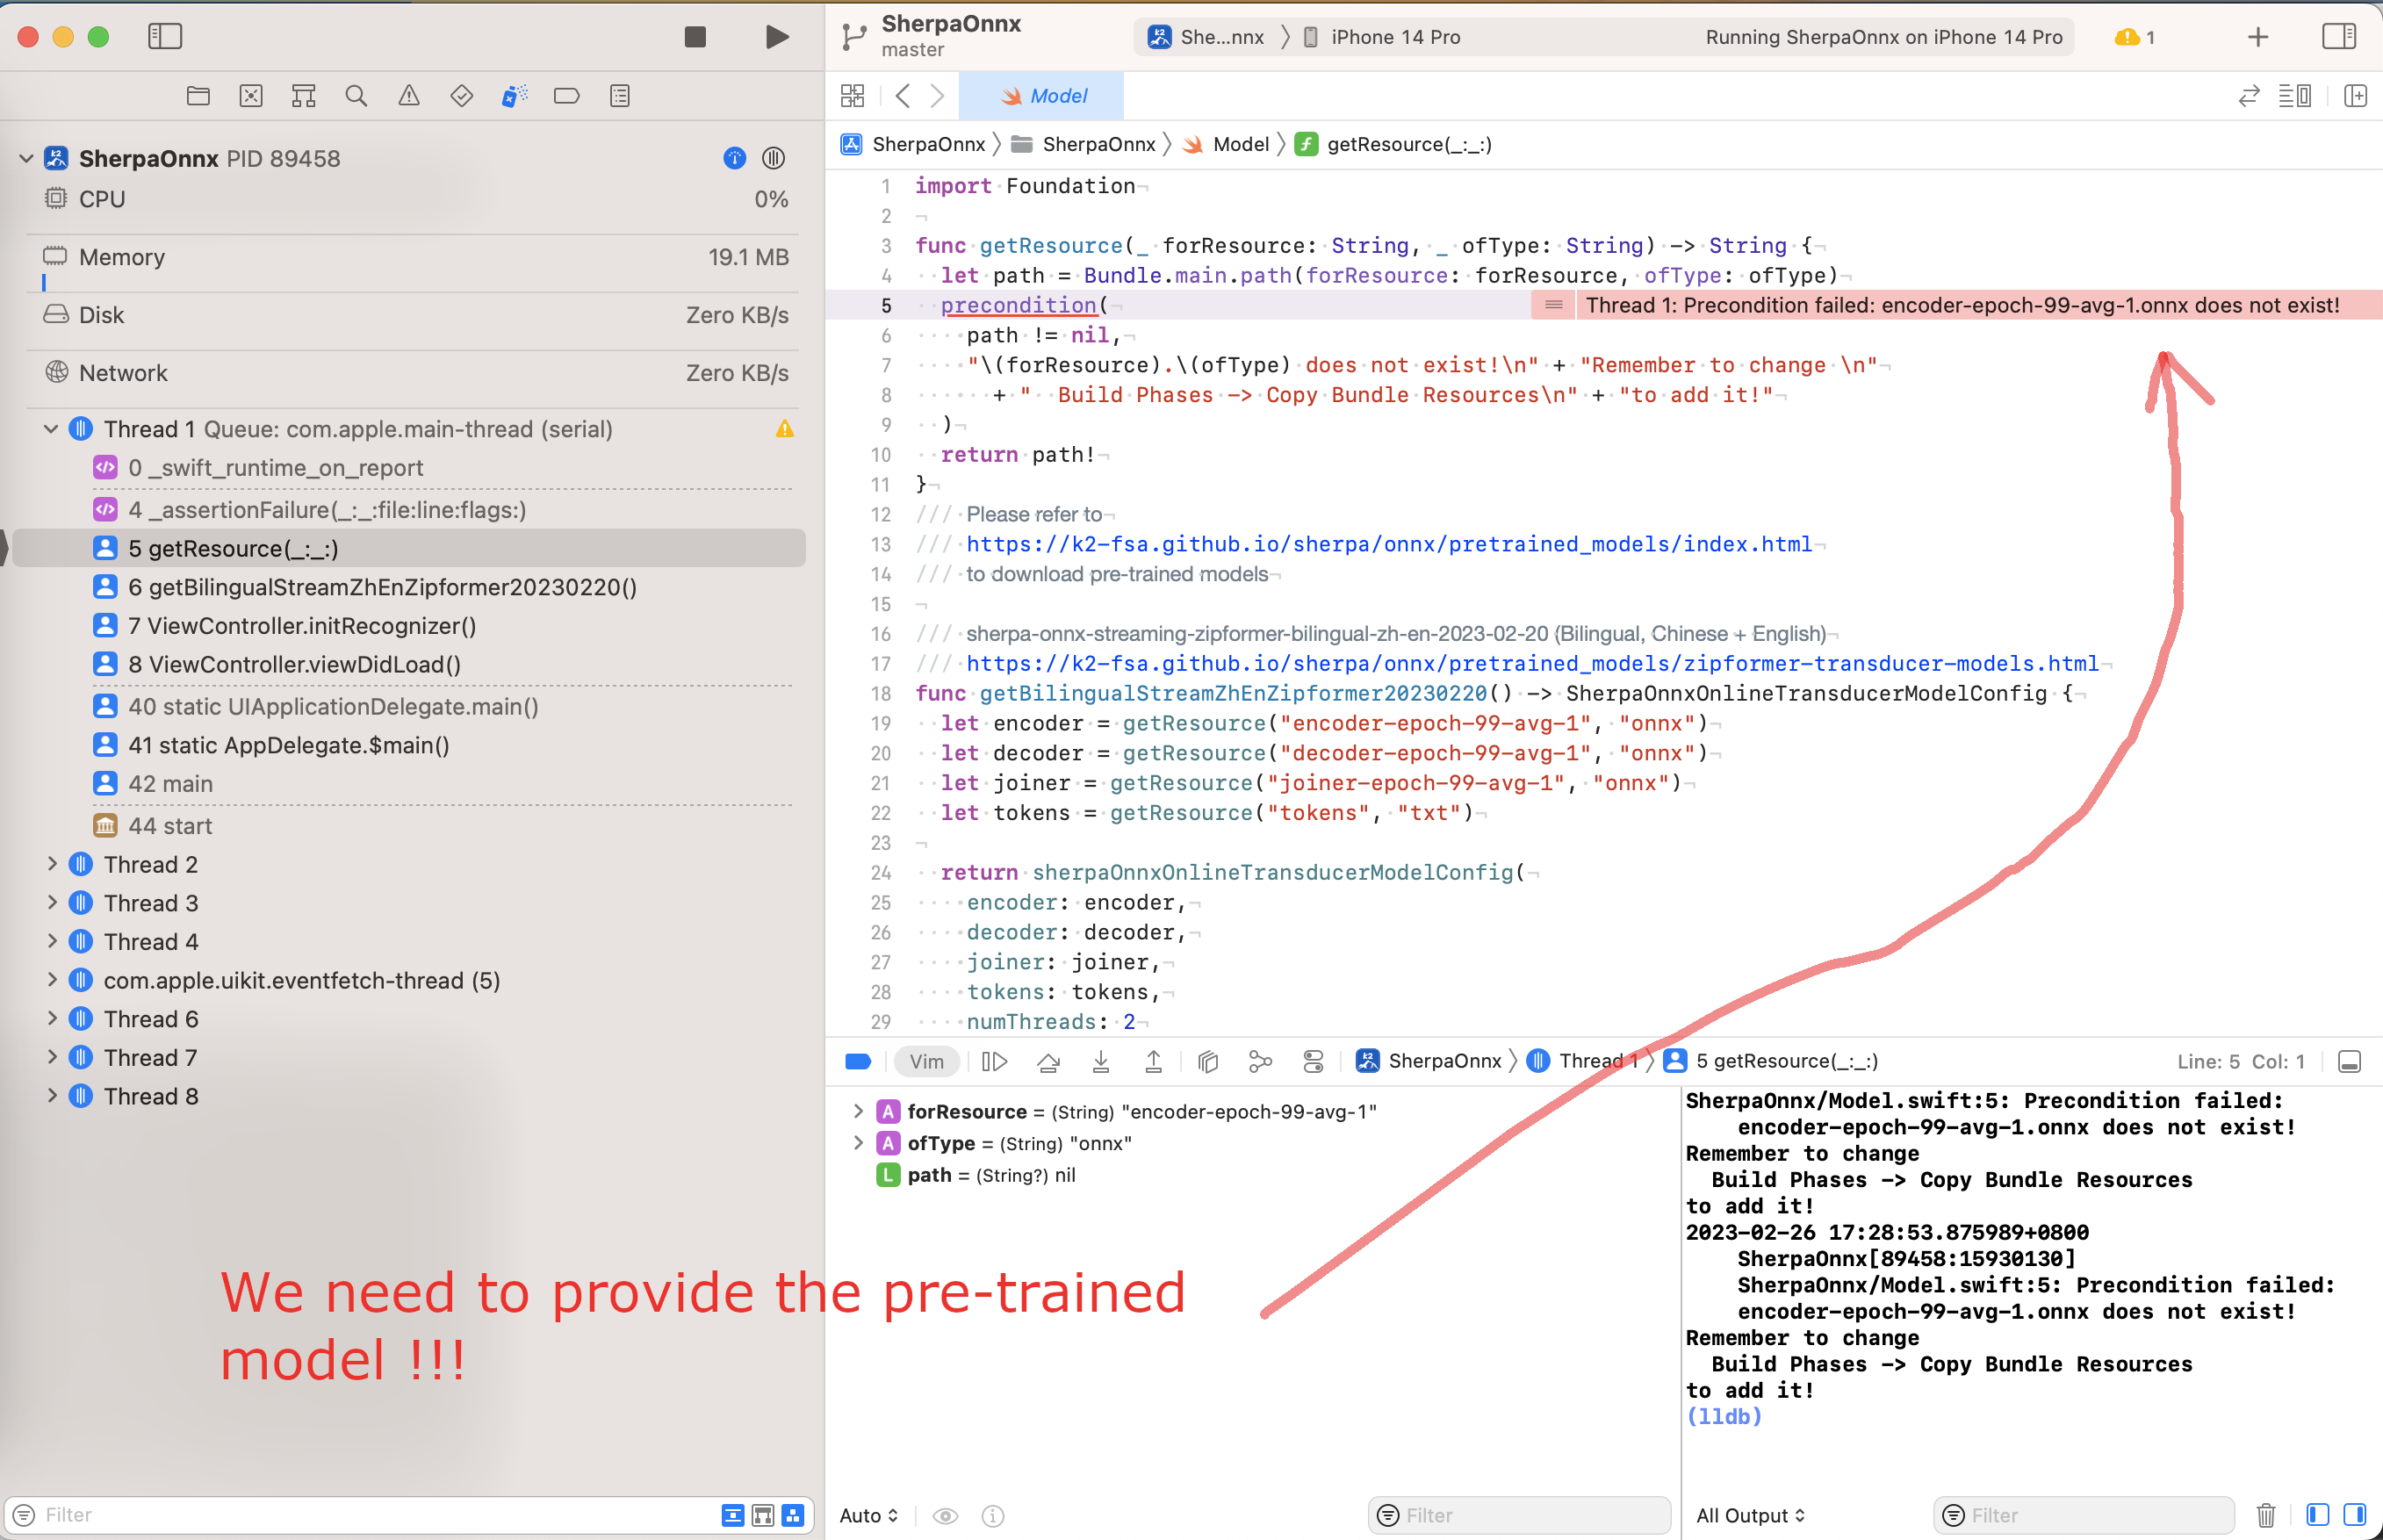Expand Thread 3 in debug navigator
The image size is (2383, 1540).
pyautogui.click(x=52, y=903)
